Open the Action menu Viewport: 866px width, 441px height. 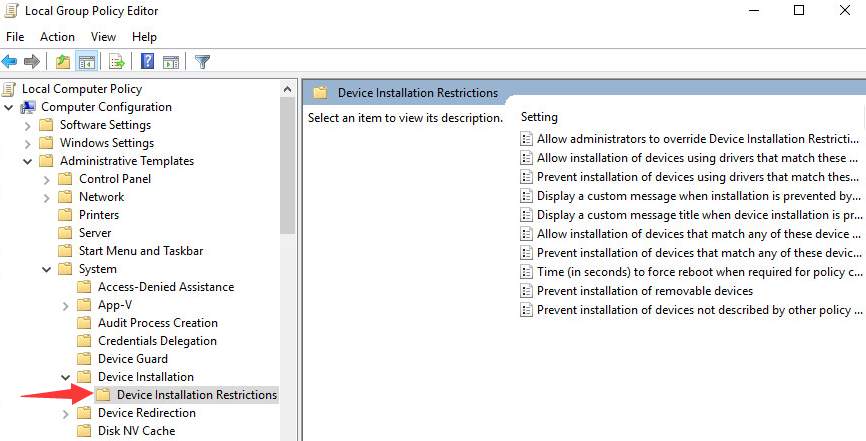[x=57, y=37]
